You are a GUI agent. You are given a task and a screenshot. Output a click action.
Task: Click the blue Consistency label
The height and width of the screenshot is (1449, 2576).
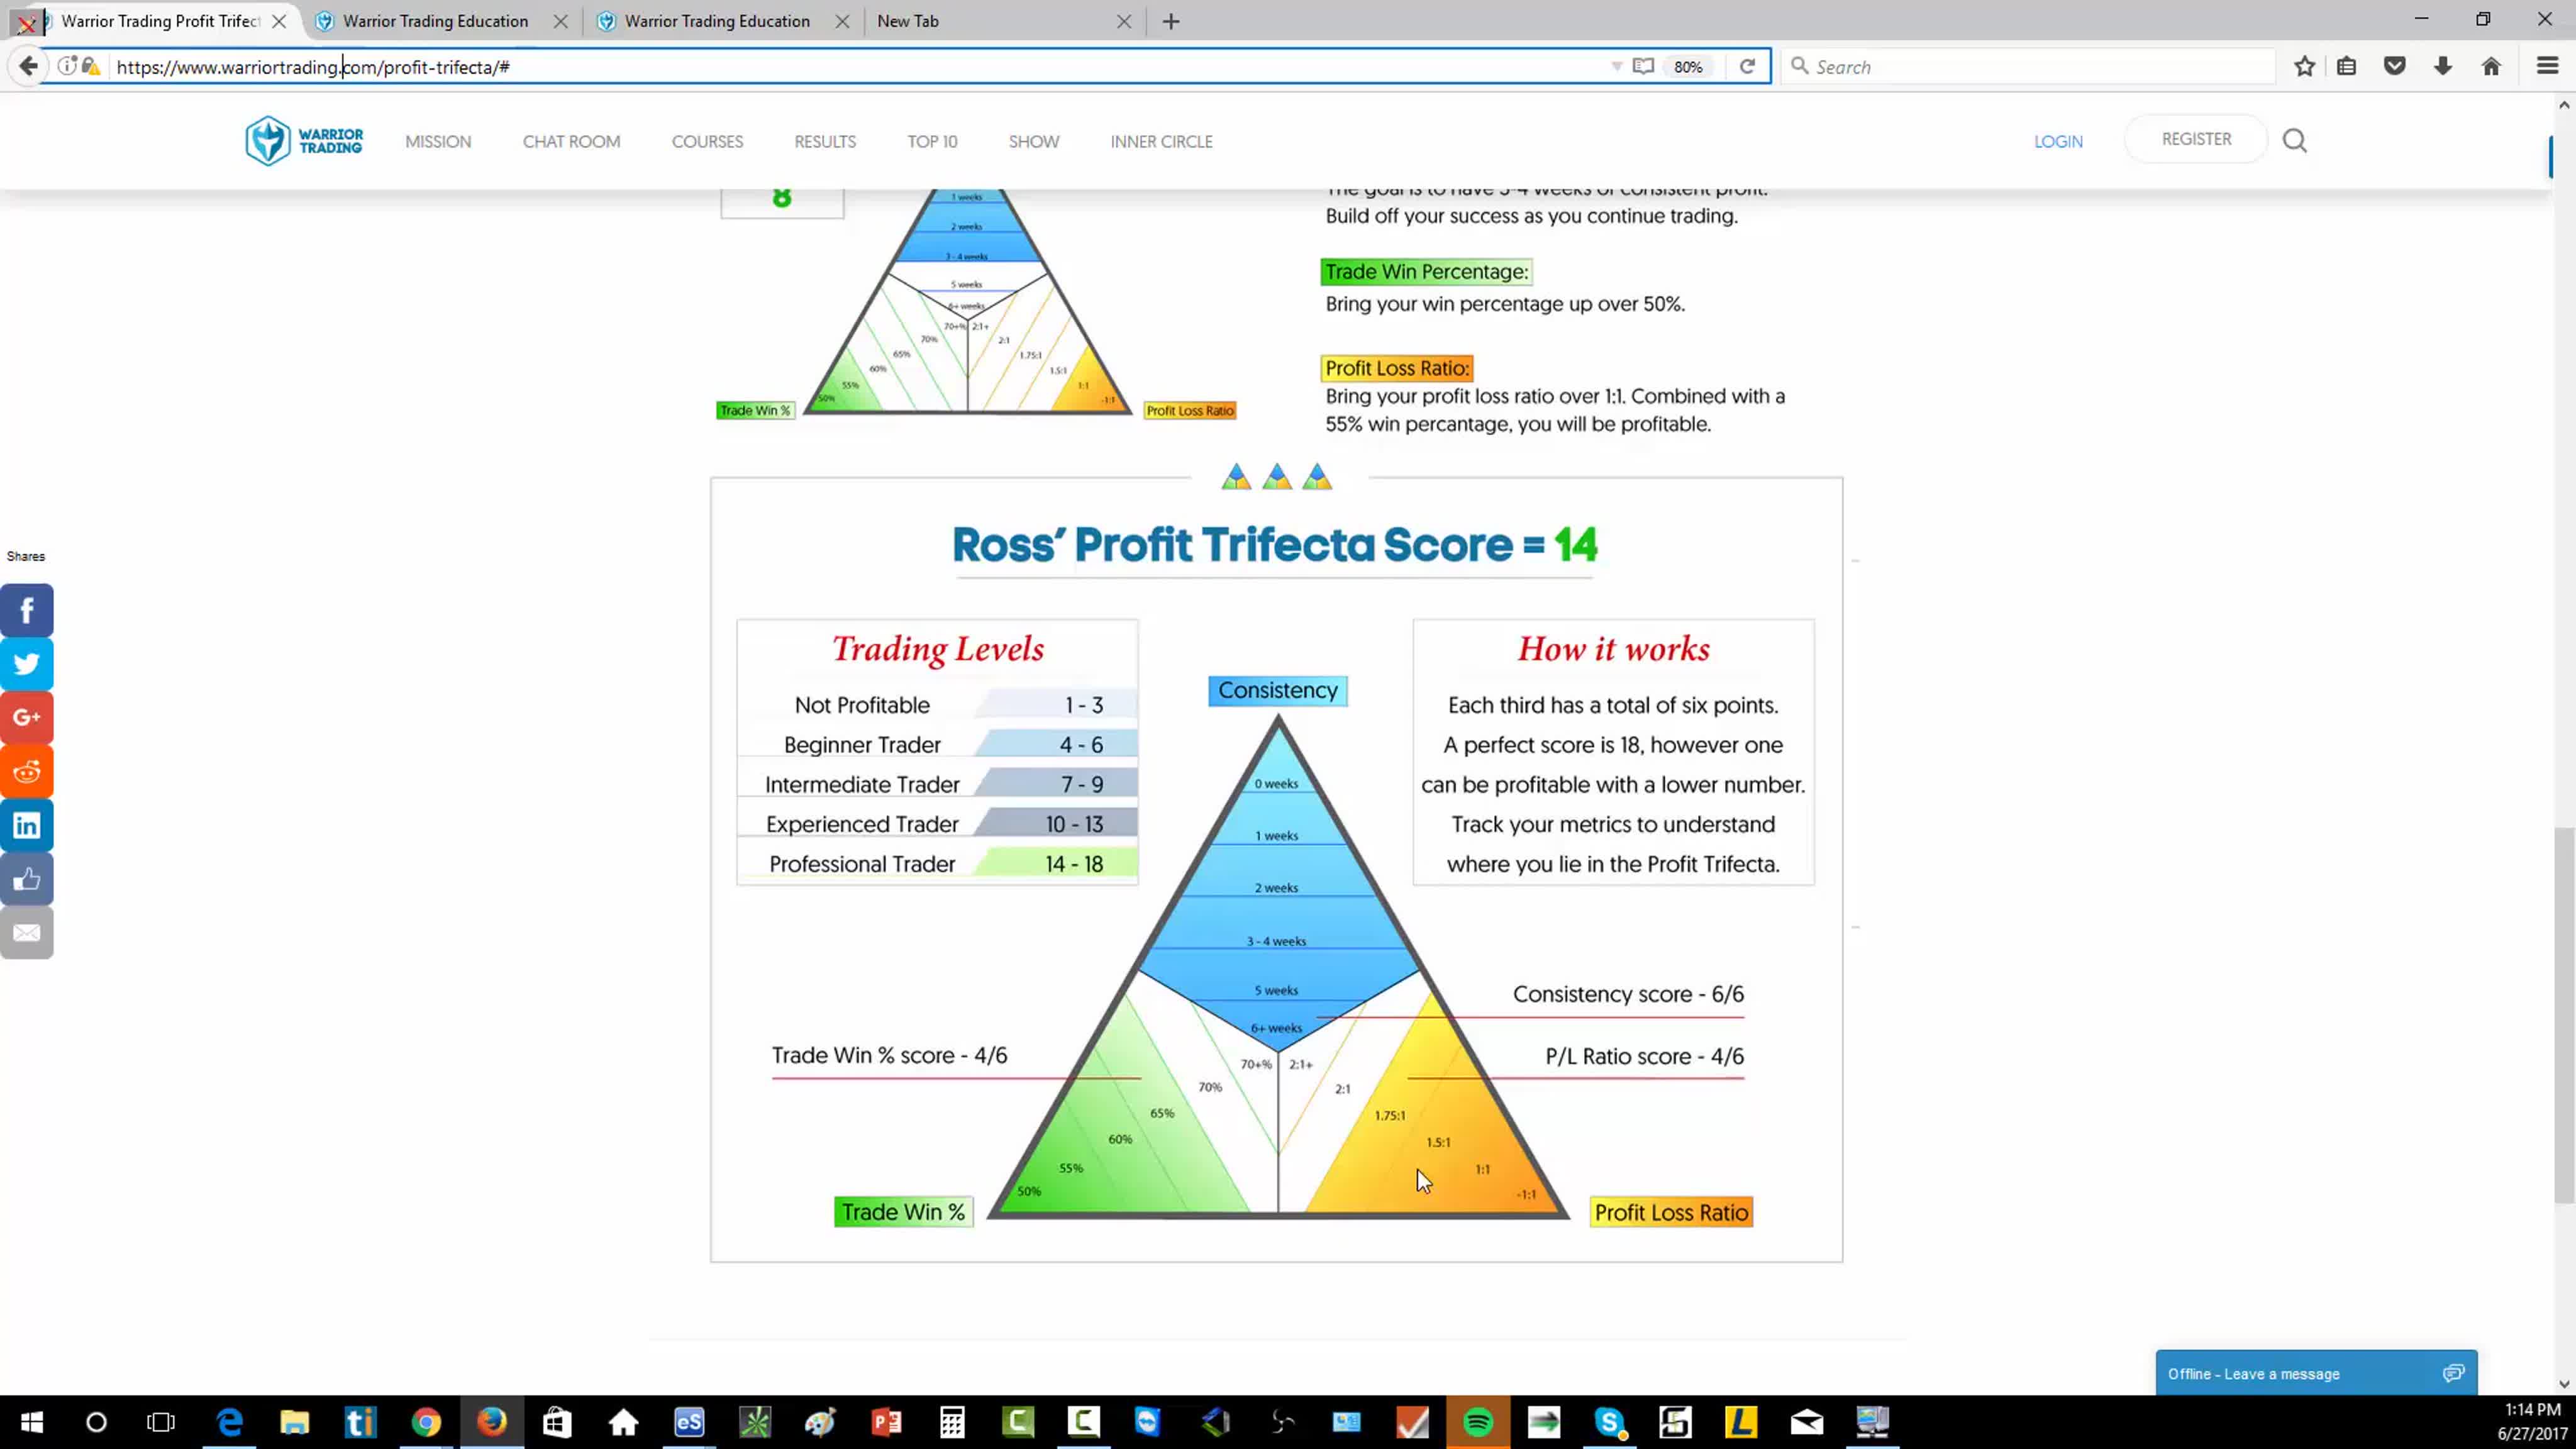pos(1277,691)
